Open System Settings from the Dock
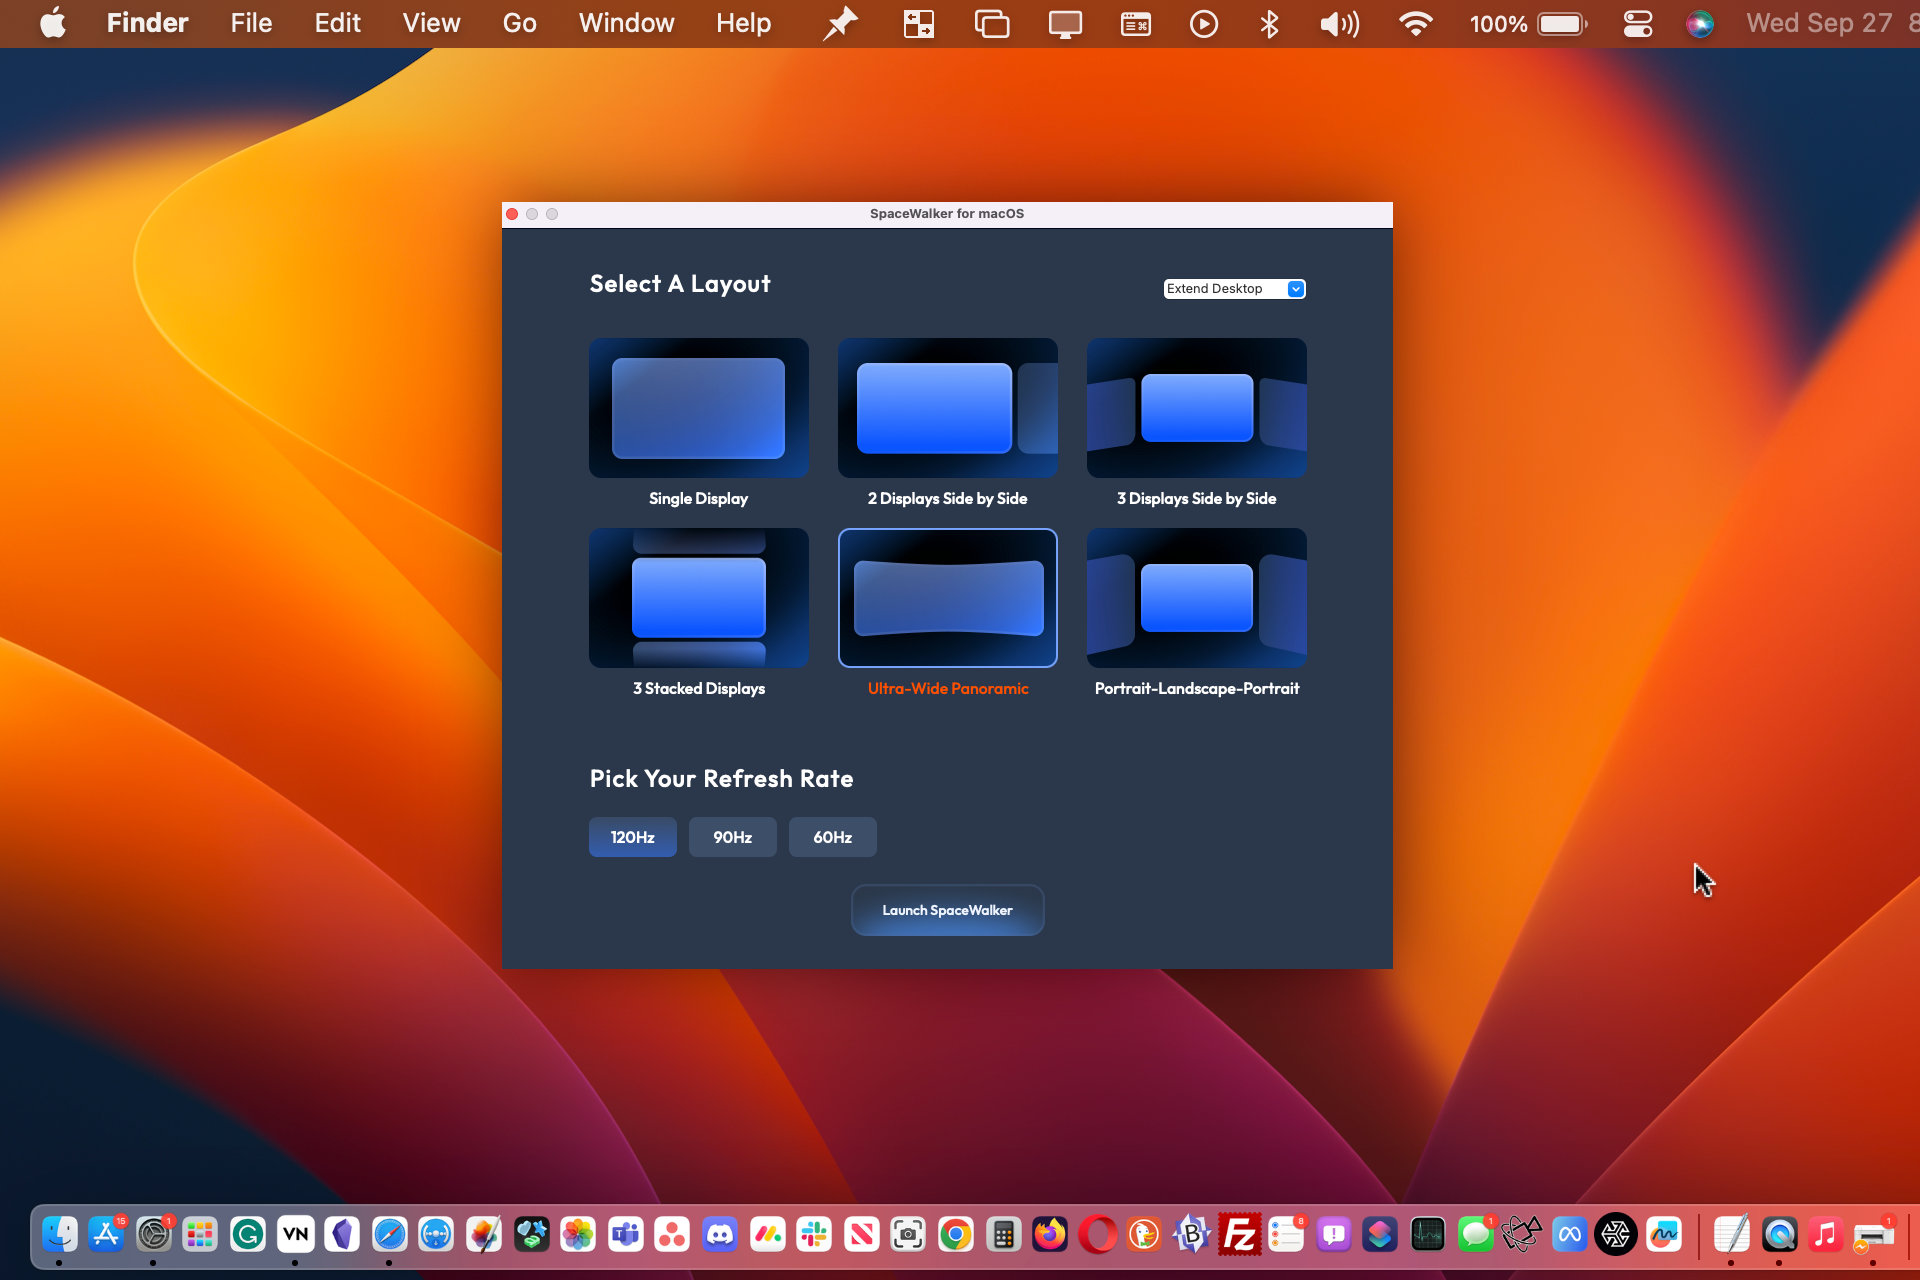This screenshot has width=1920, height=1280. tap(154, 1235)
